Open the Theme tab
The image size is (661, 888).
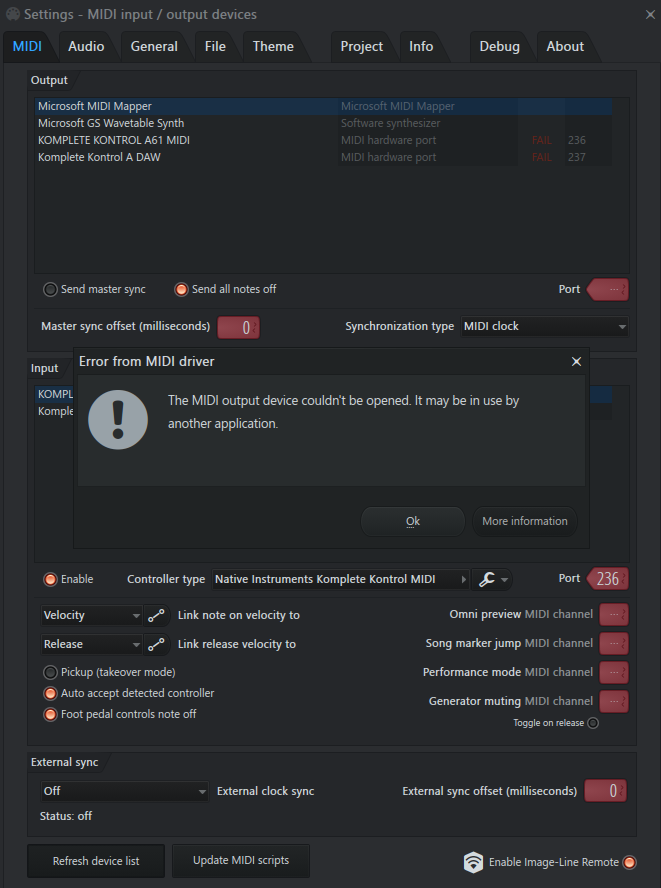(x=273, y=46)
